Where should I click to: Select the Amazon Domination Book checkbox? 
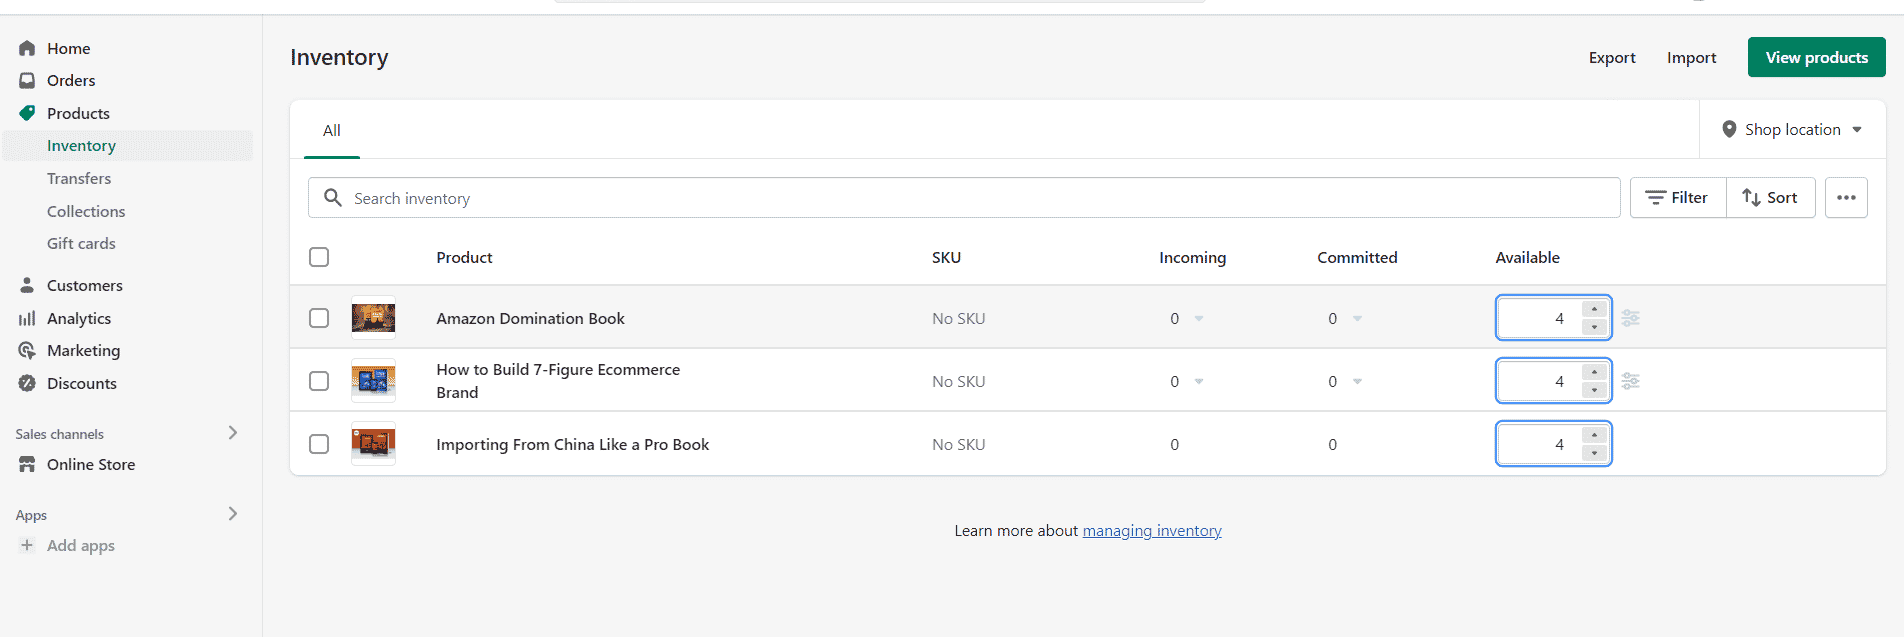319,318
